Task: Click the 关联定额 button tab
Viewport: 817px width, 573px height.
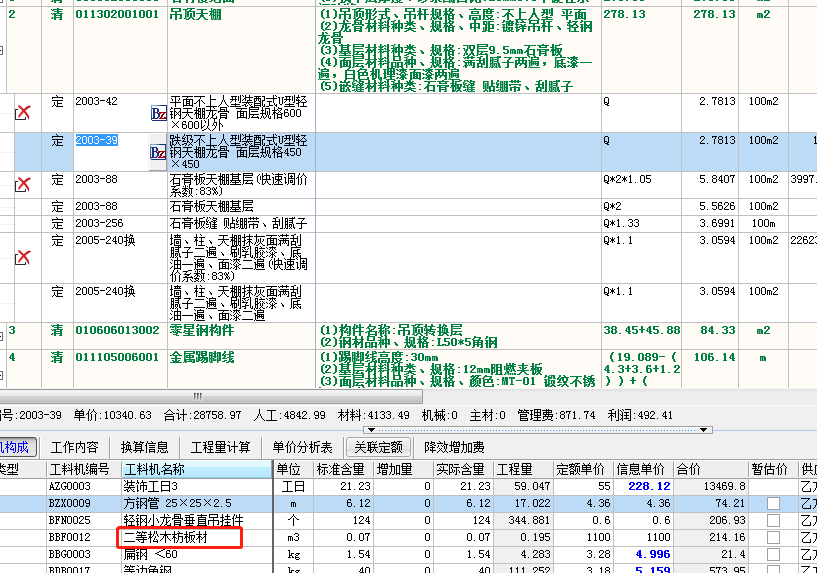Action: click(x=378, y=447)
